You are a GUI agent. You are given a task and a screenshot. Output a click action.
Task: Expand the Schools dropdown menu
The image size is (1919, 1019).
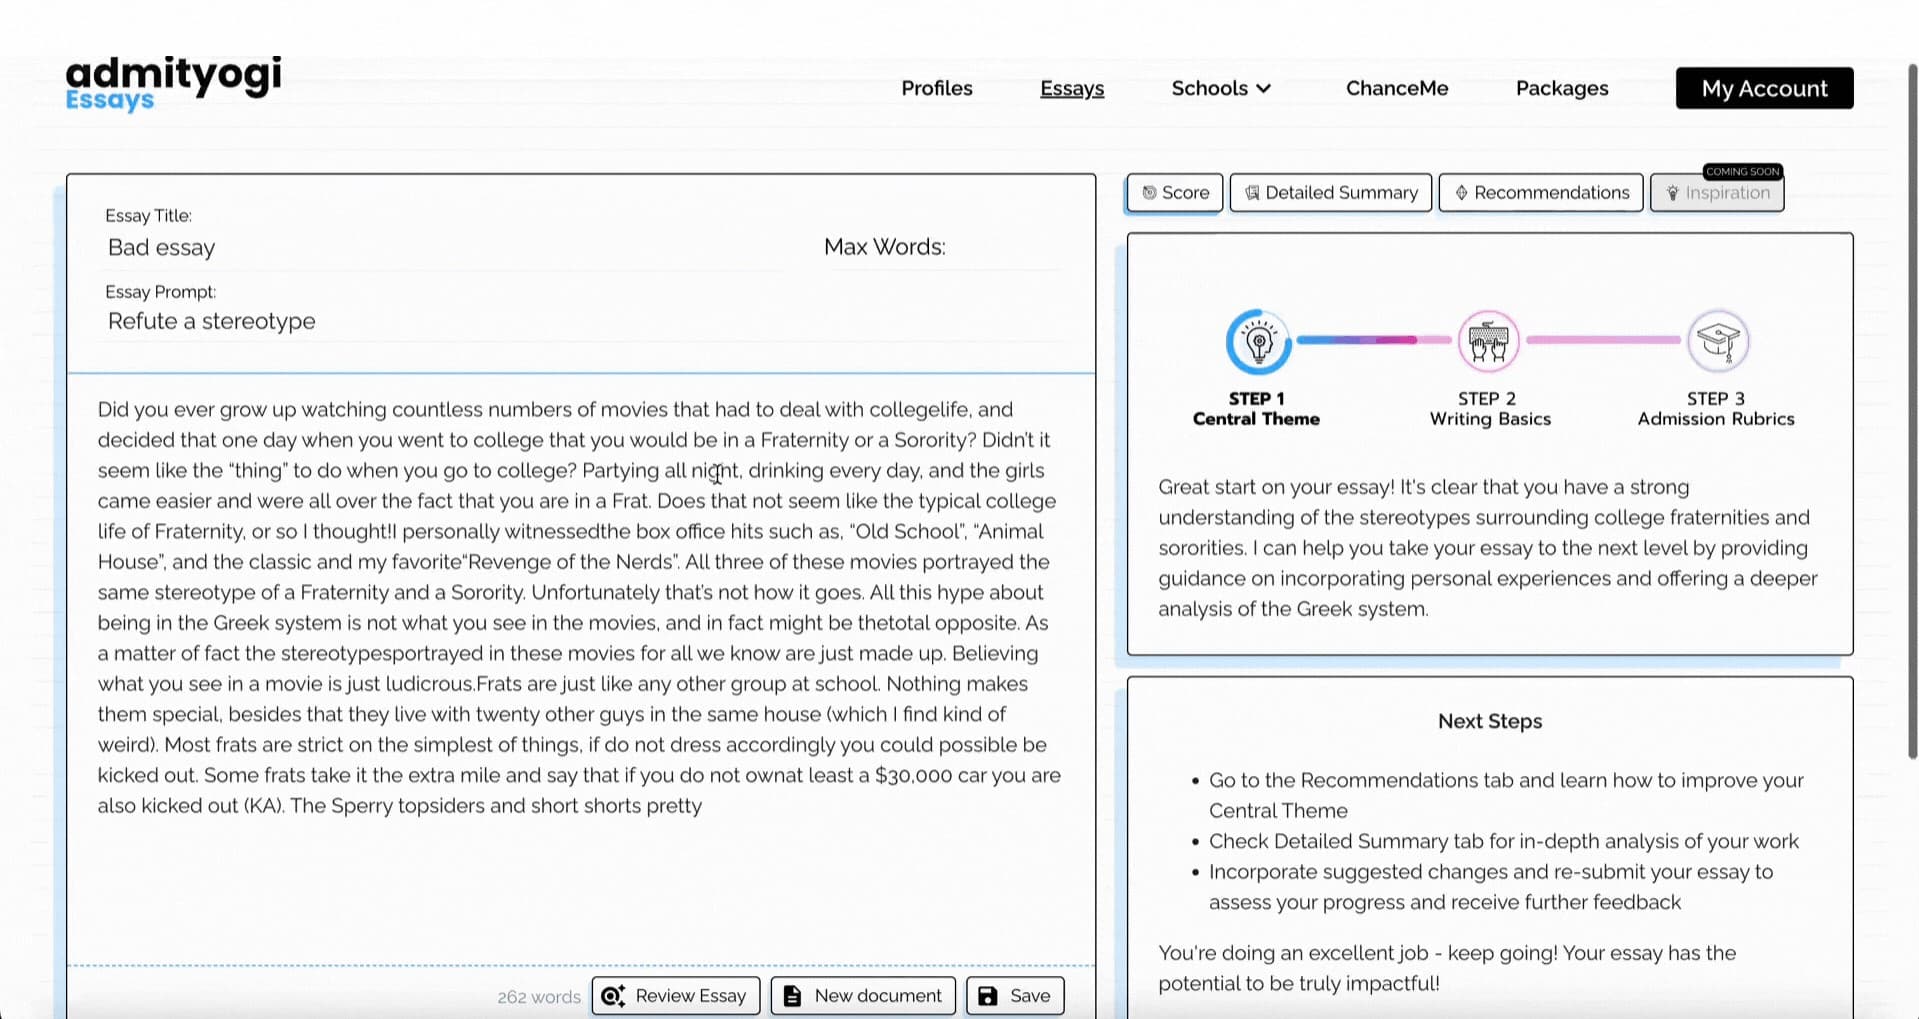(1221, 88)
